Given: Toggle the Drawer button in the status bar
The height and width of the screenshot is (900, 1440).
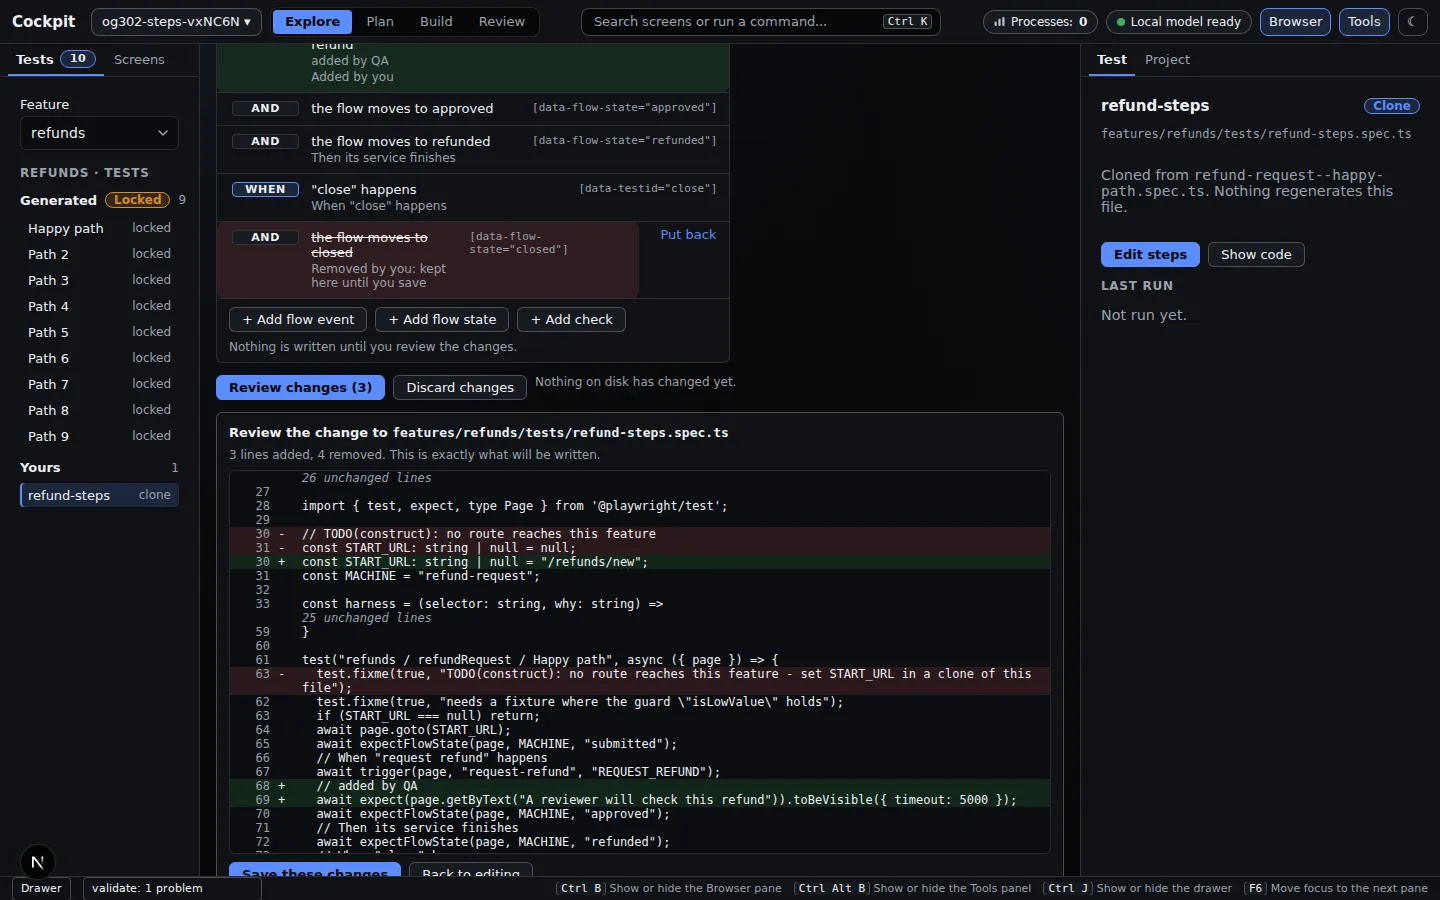Looking at the screenshot, I should coord(41,888).
